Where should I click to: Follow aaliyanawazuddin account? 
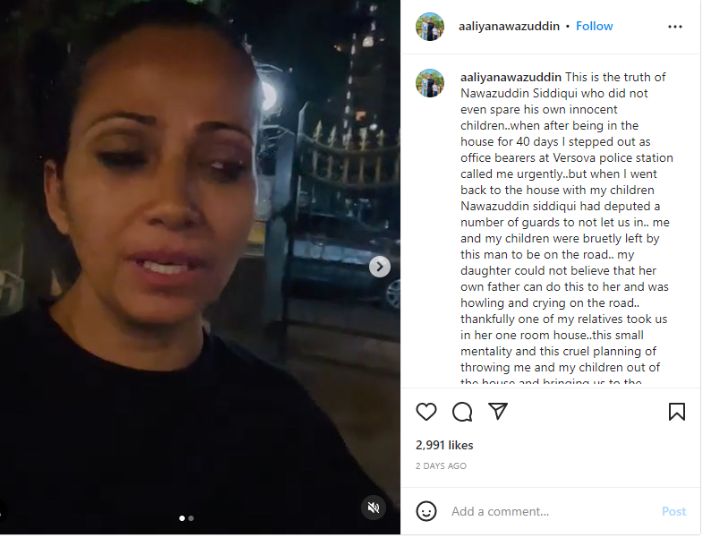coord(594,26)
